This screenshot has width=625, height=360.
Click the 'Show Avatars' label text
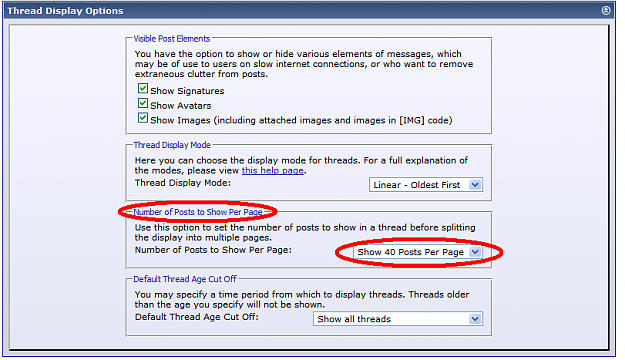point(181,106)
